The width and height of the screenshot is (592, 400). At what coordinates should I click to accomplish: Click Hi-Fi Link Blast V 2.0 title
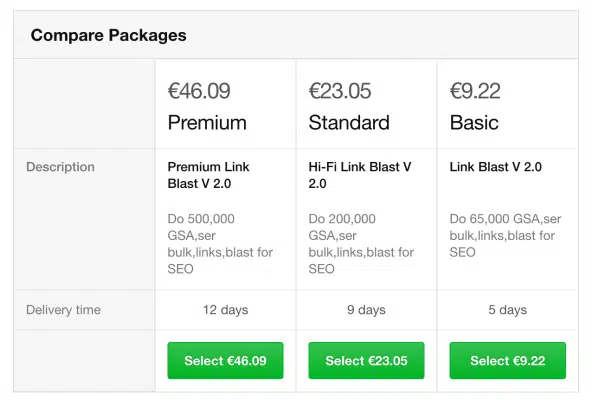(x=360, y=175)
